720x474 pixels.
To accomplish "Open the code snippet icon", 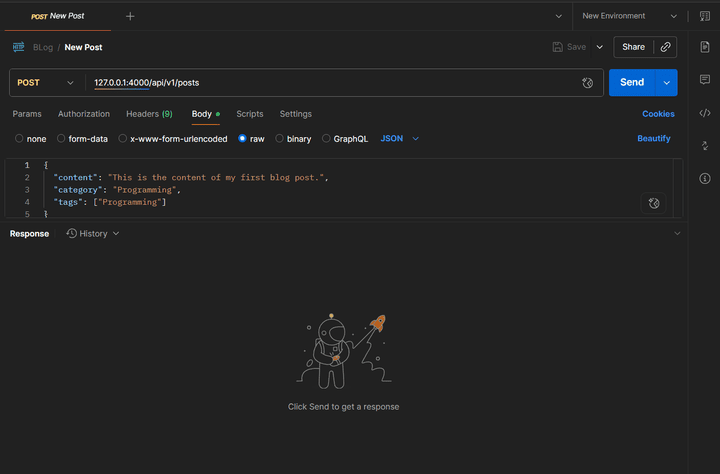I will 704,113.
